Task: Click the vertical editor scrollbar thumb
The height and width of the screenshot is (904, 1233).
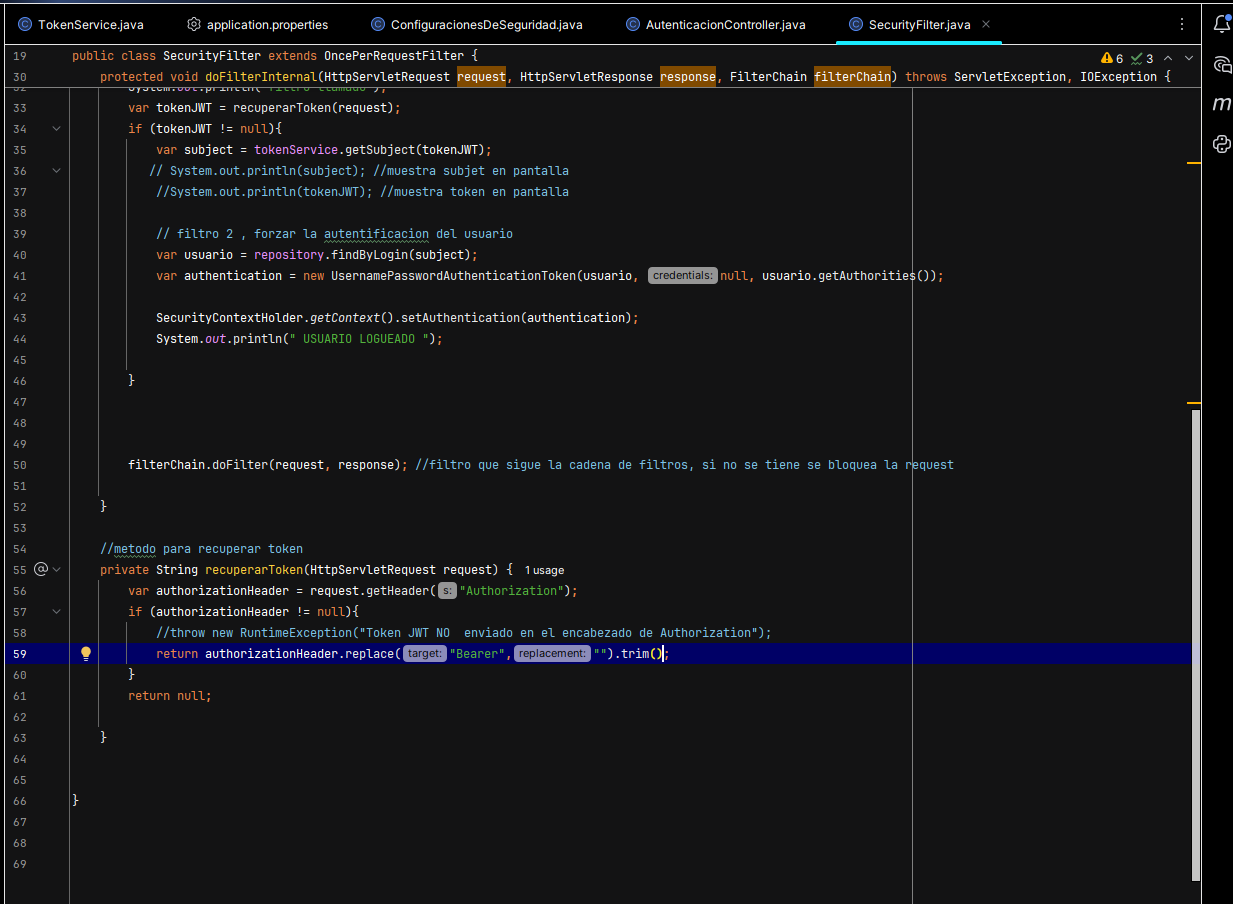Action: [x=1196, y=644]
